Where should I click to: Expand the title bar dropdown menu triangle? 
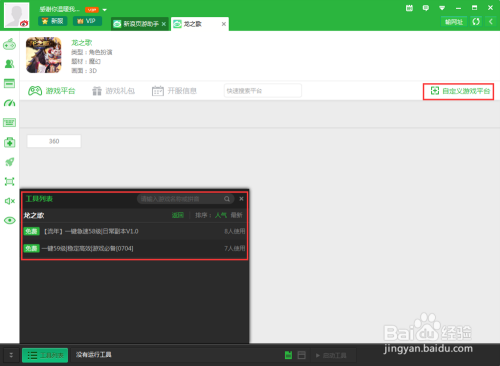pos(442,8)
